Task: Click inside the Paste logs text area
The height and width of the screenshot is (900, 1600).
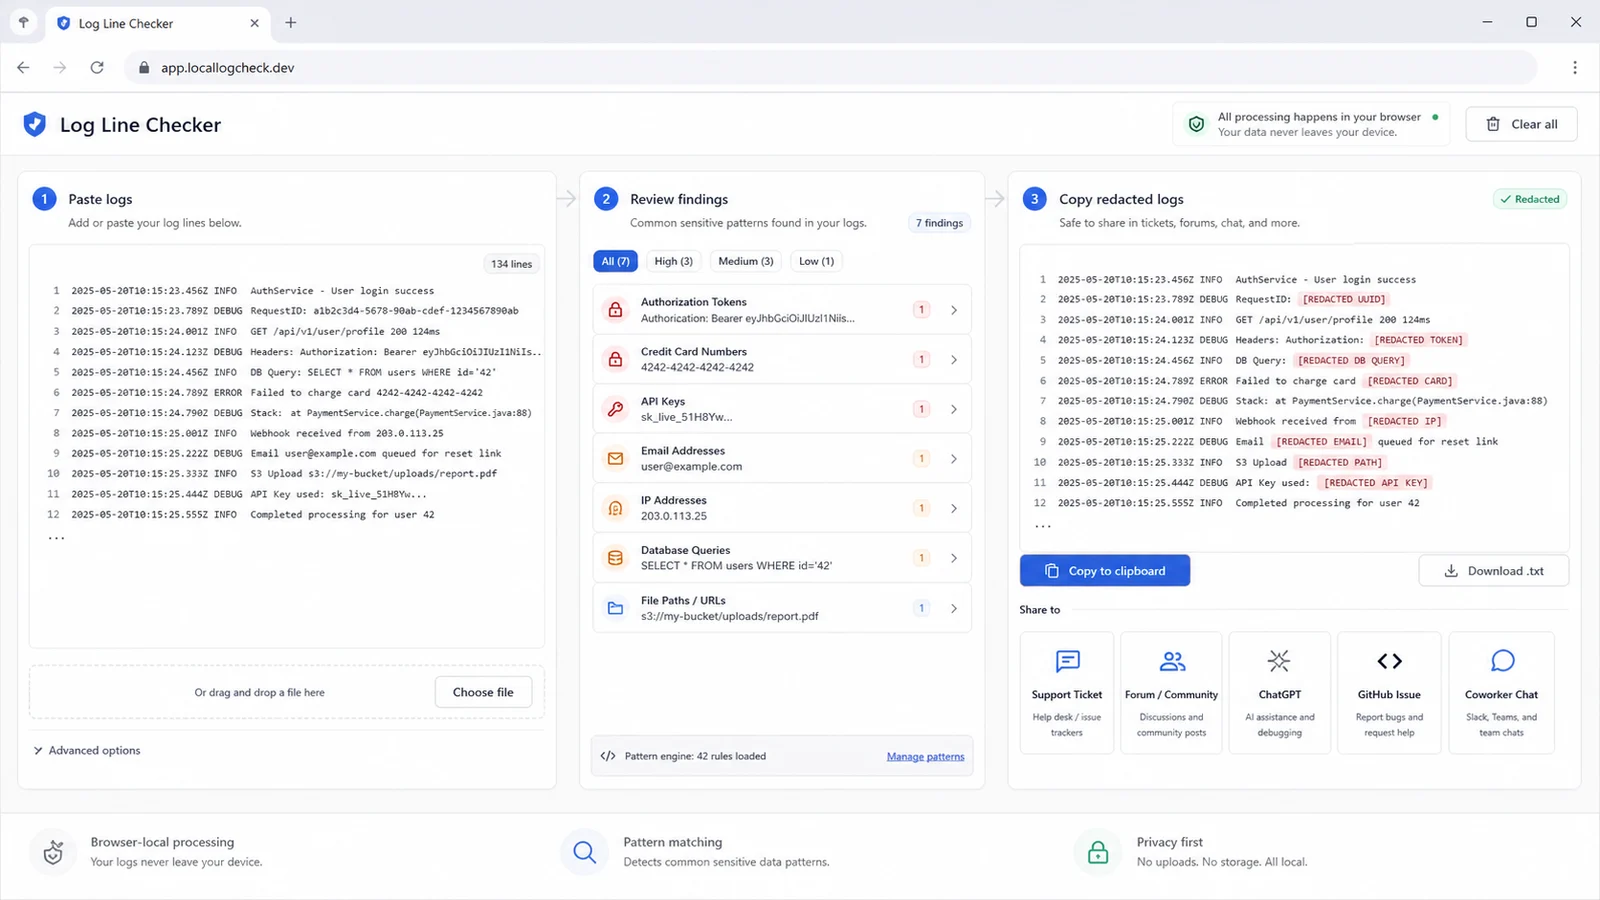Action: (287, 446)
